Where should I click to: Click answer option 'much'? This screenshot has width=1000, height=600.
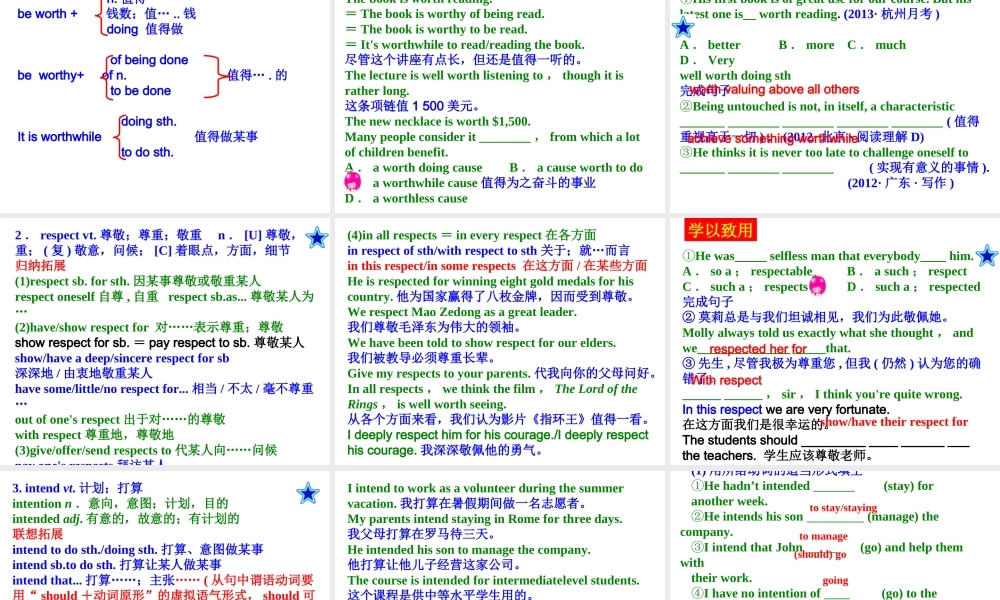(x=890, y=45)
